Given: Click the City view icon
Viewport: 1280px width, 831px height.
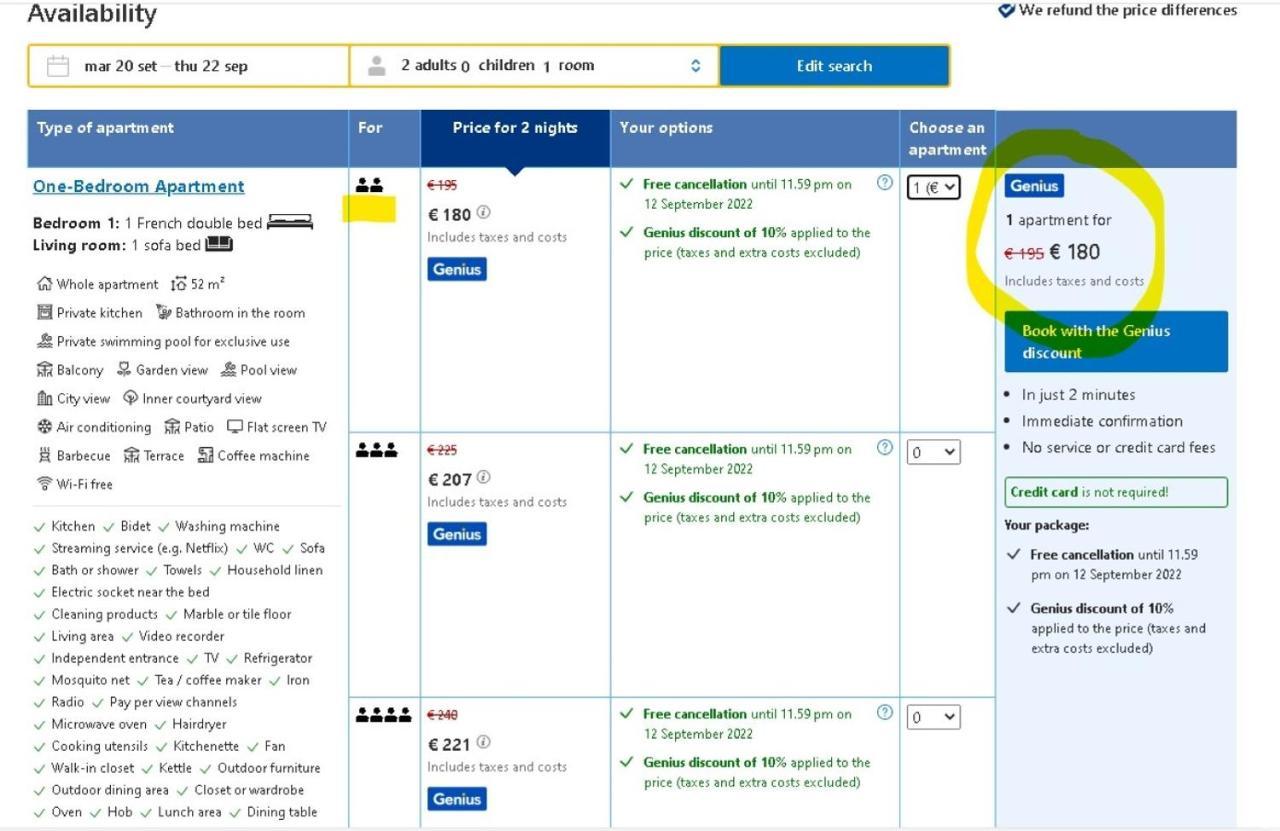Looking at the screenshot, I should click(x=44, y=398).
